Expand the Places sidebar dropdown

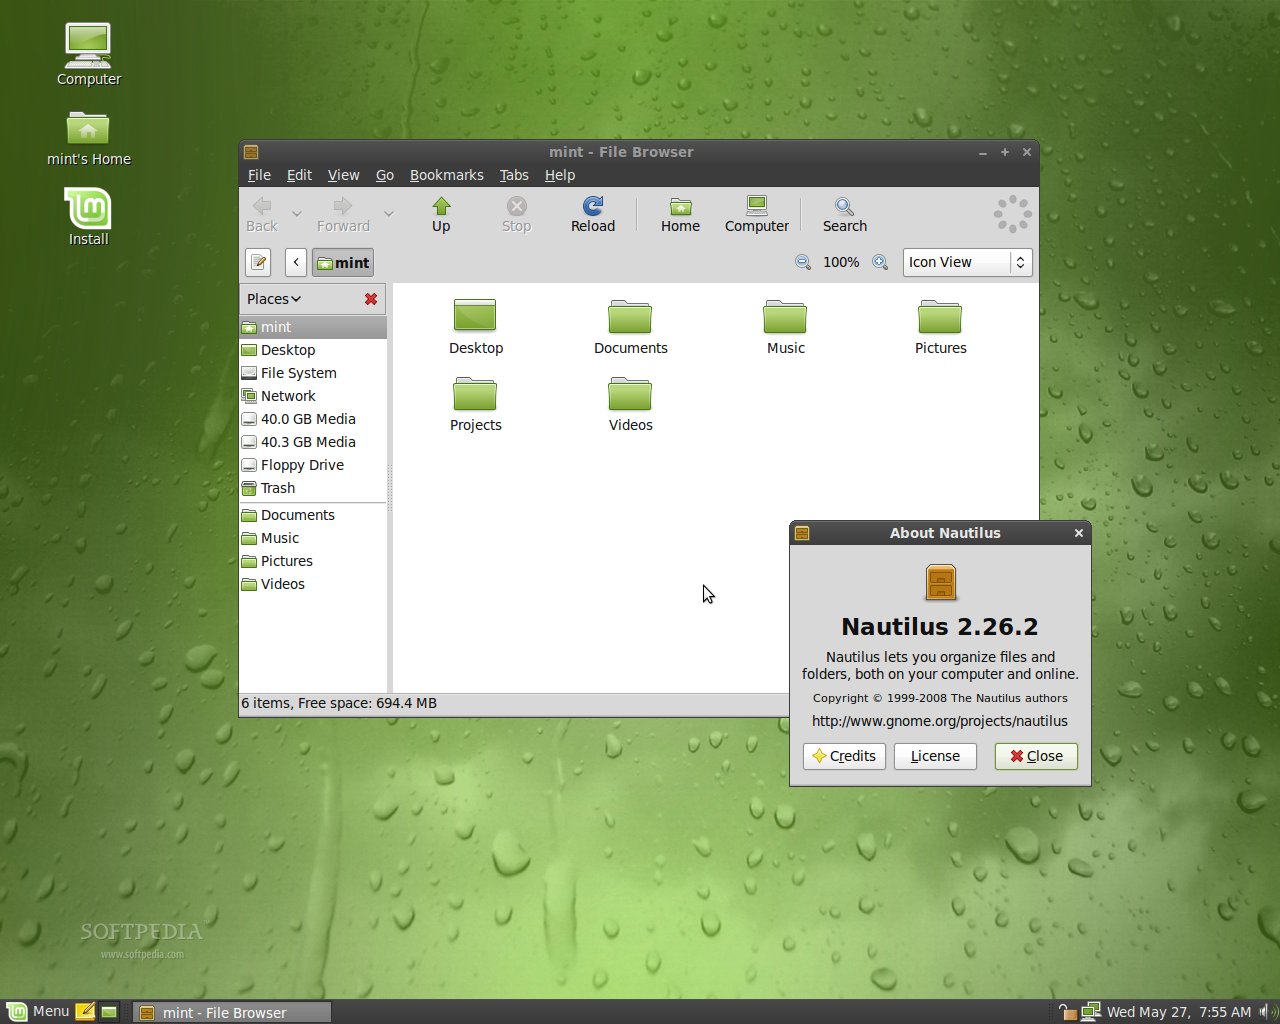pos(274,299)
